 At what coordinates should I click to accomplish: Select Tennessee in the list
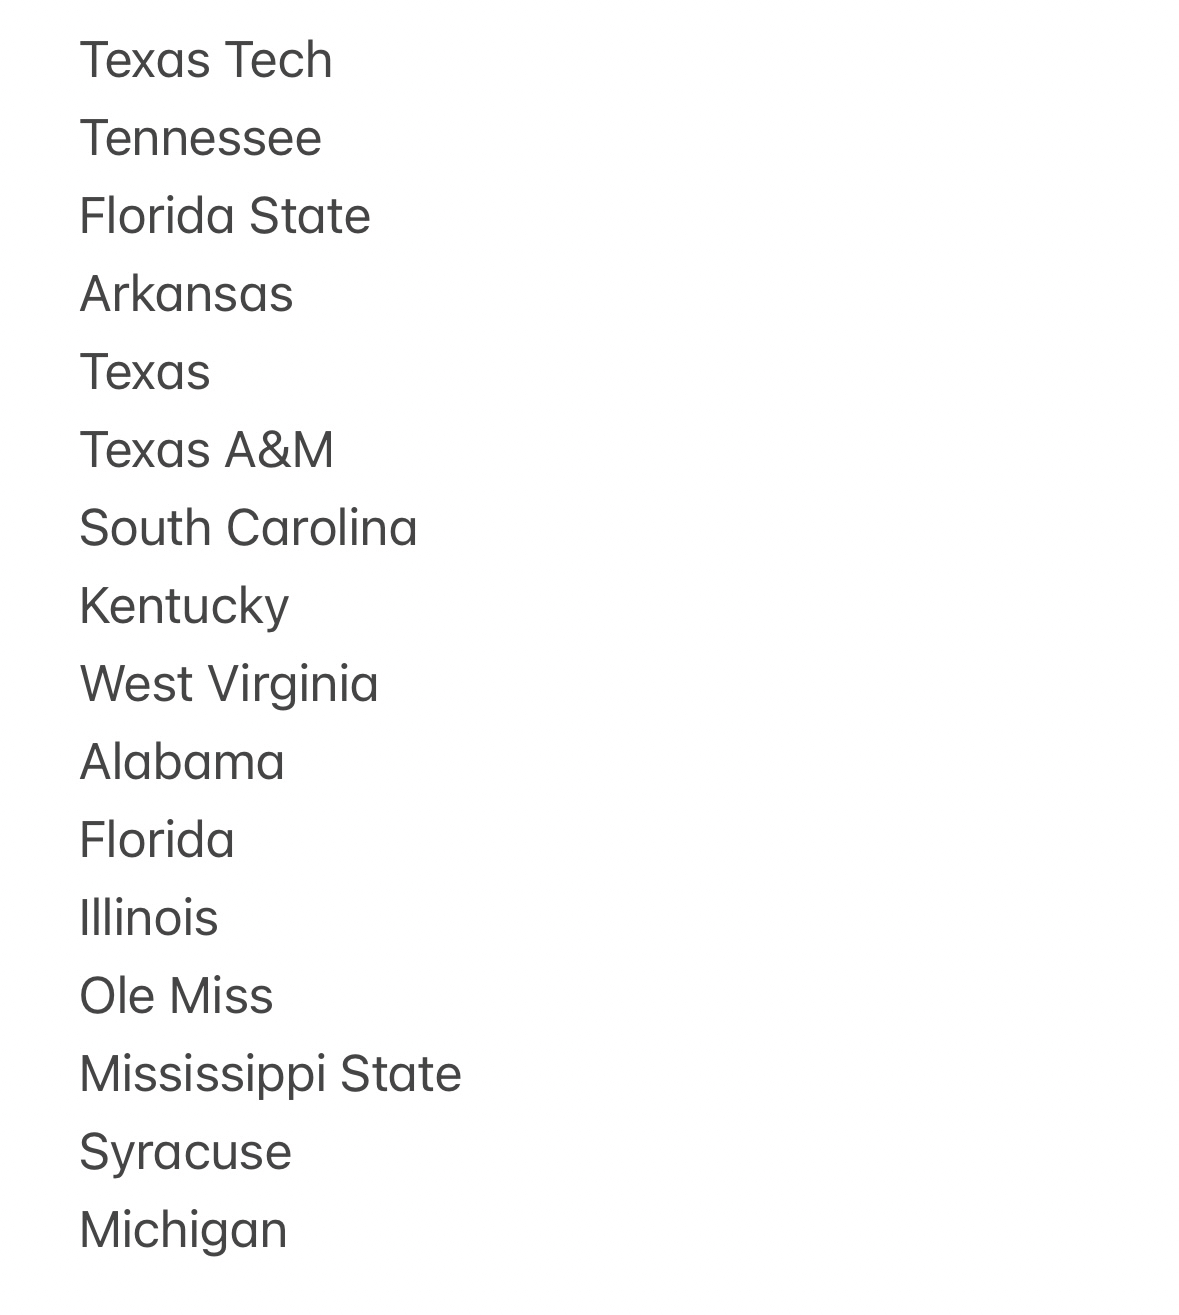(x=200, y=138)
